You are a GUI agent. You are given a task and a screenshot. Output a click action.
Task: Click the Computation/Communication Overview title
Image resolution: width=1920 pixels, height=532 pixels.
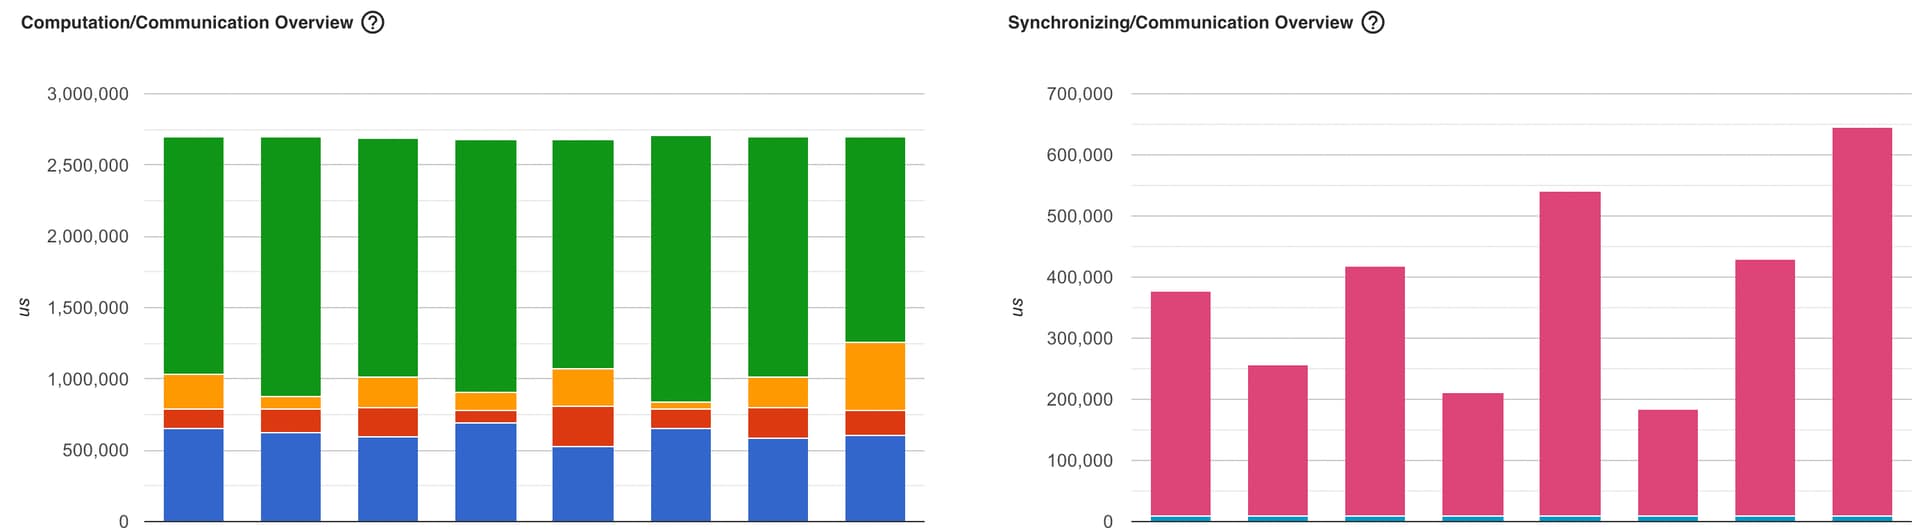[187, 22]
